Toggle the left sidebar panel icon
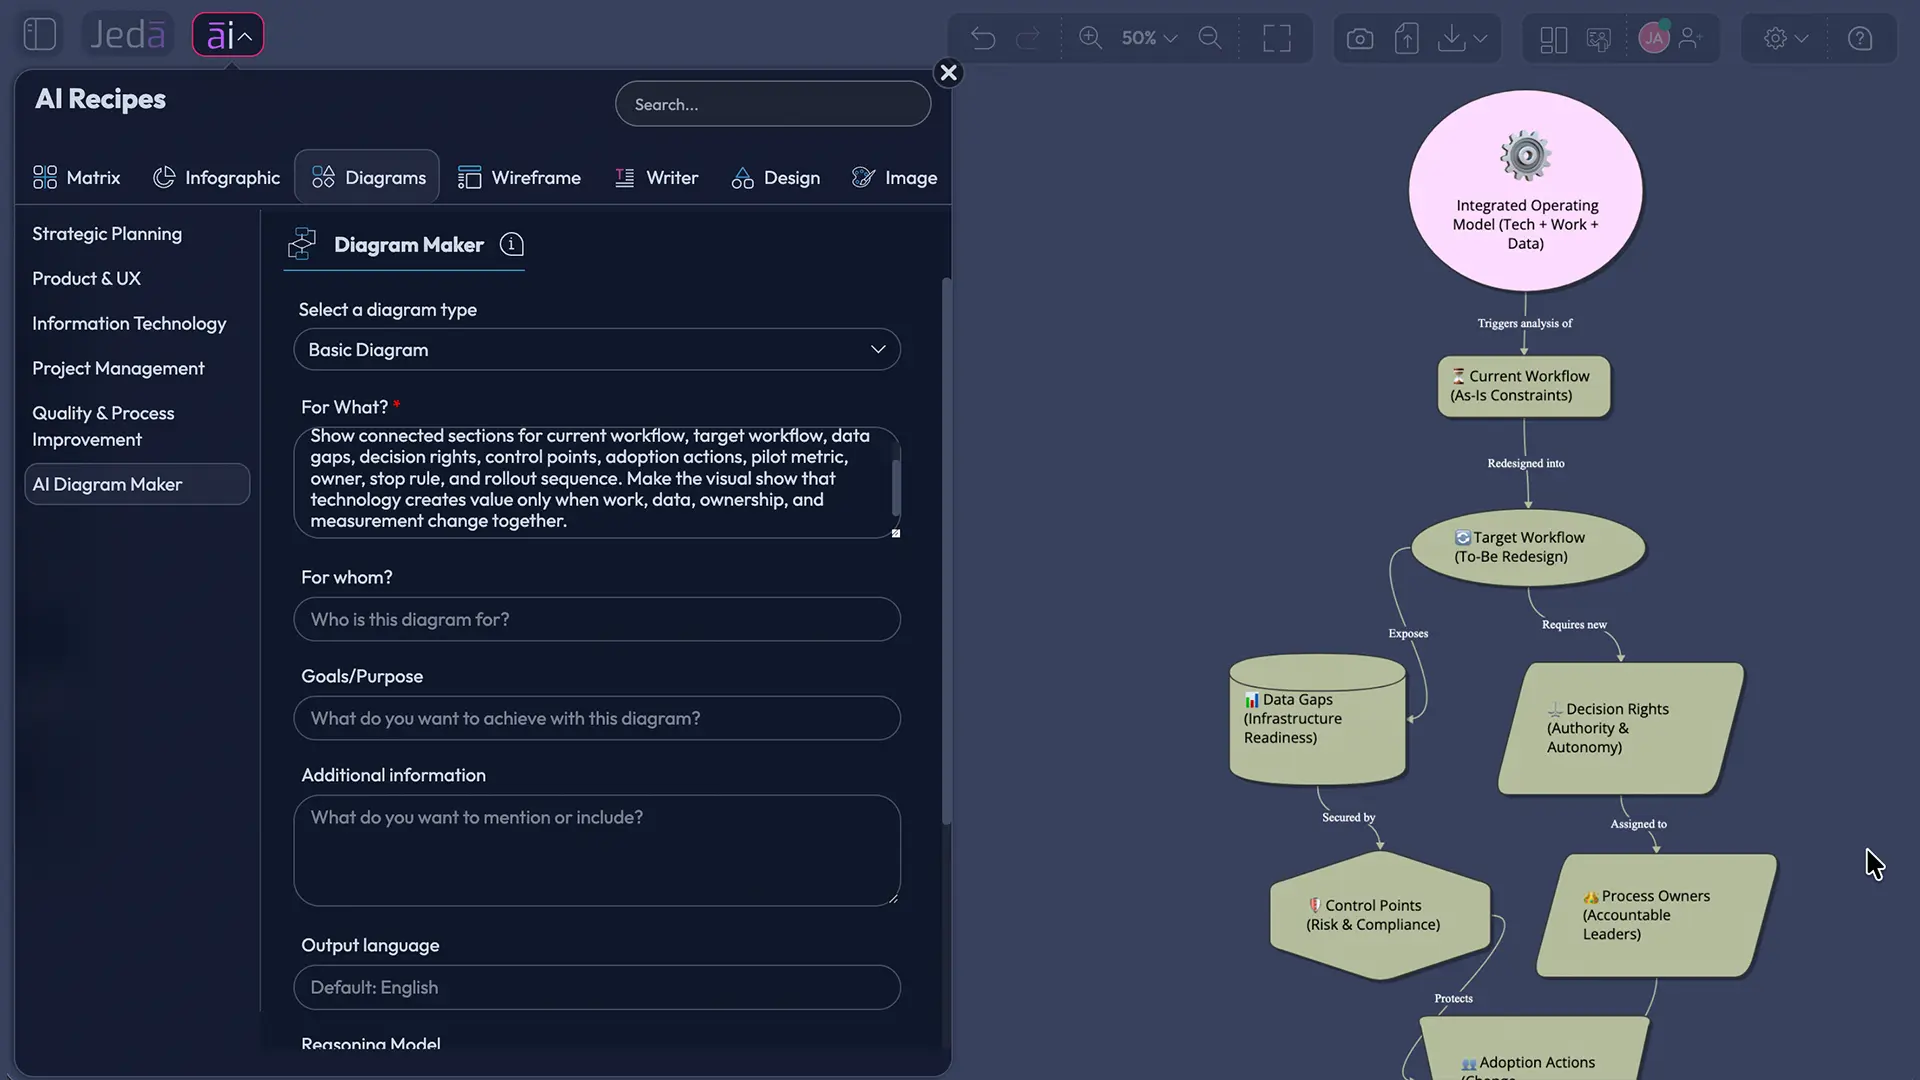 pos(40,35)
